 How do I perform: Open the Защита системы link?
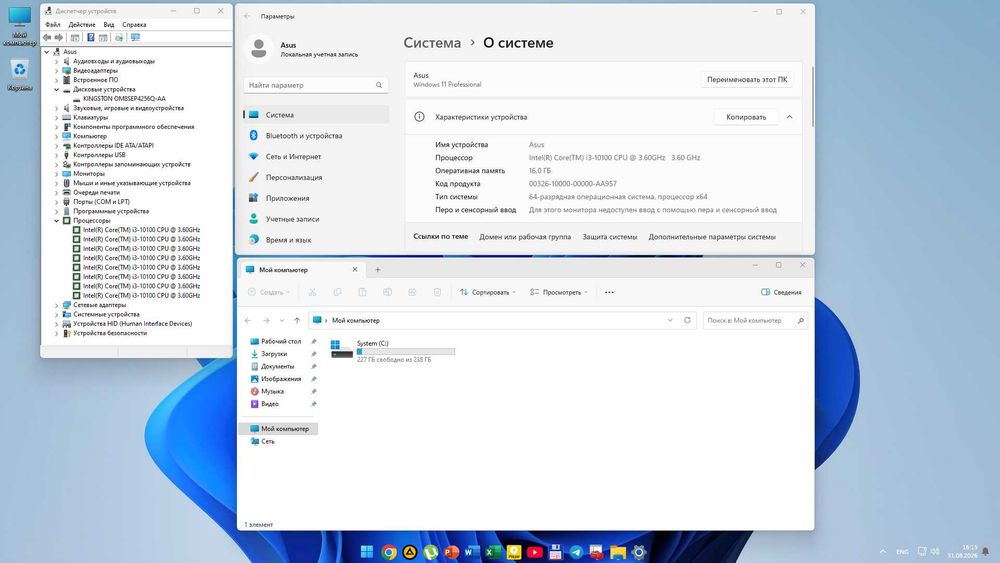609,237
